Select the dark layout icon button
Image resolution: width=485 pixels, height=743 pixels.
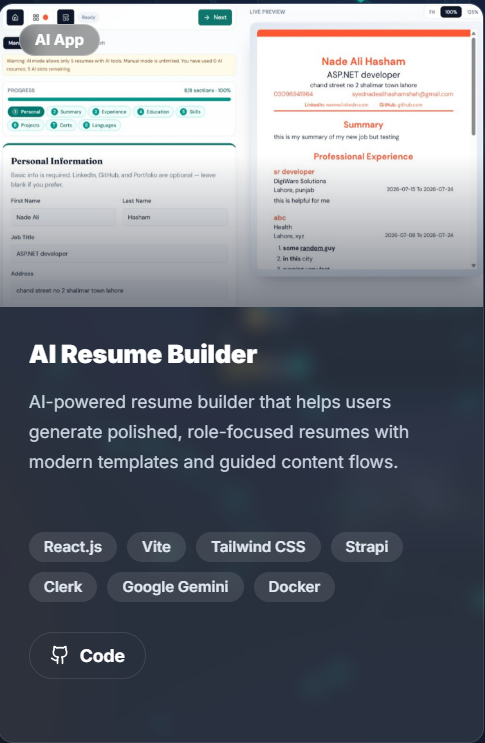pyautogui.click(x=65, y=18)
